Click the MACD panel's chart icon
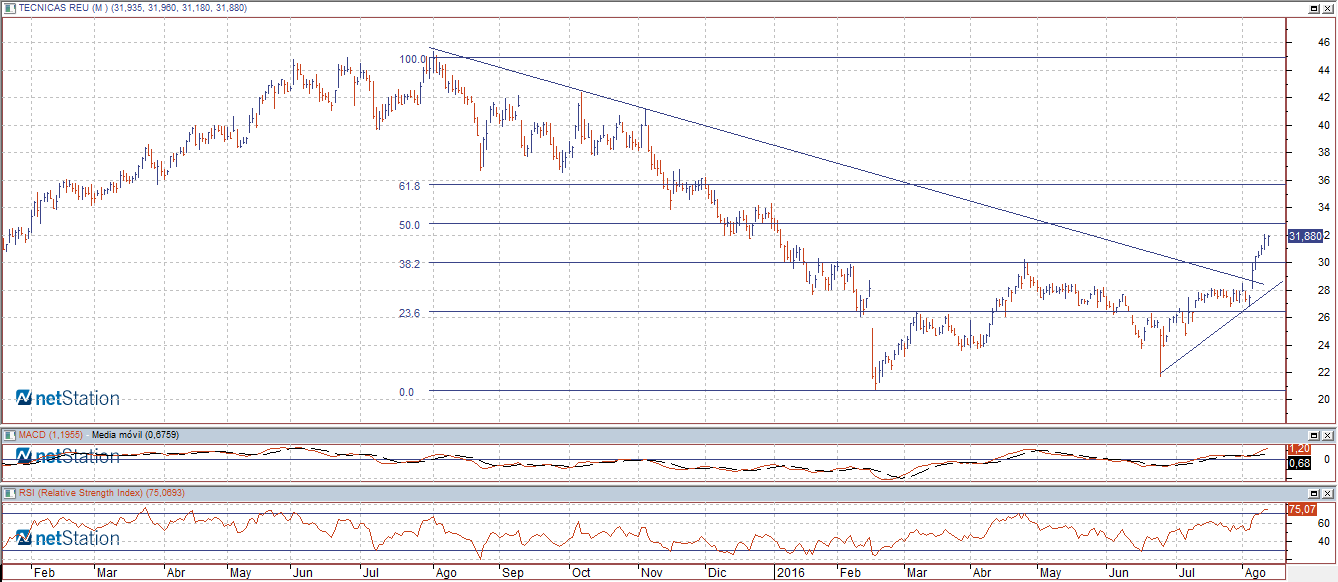Screen dimensions: 1338x582 point(9,435)
